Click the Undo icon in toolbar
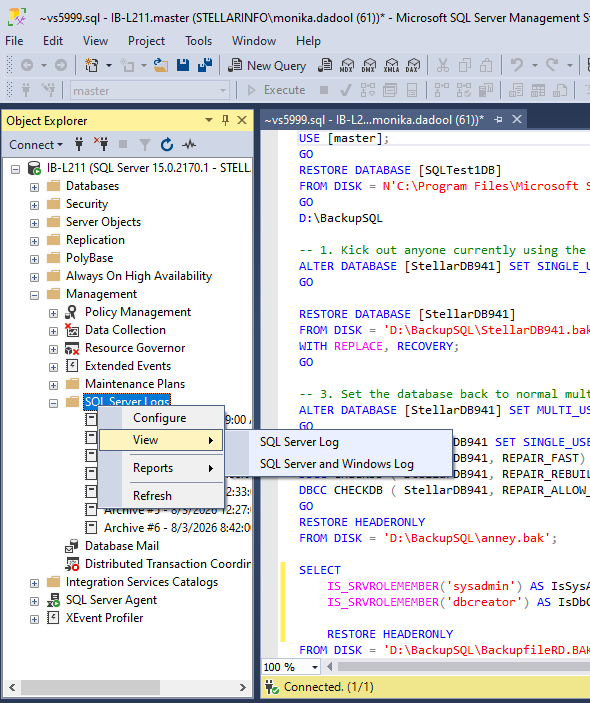 tap(517, 65)
